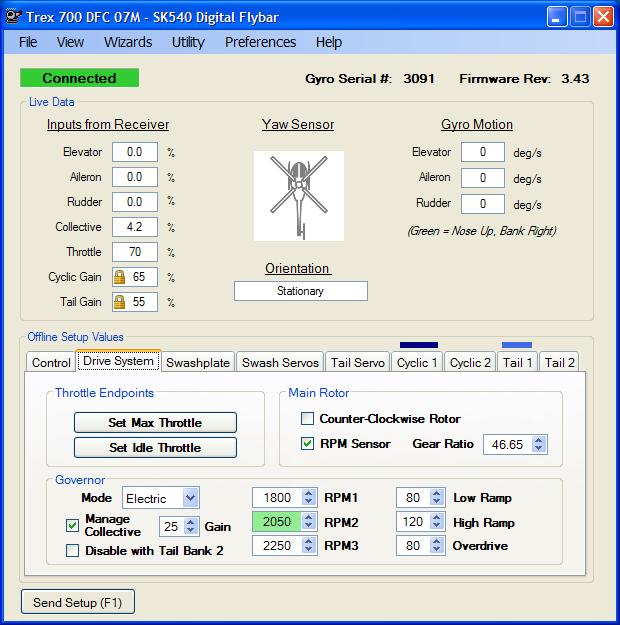Switch to the Swashplate tab
620x625 pixels.
click(x=198, y=362)
